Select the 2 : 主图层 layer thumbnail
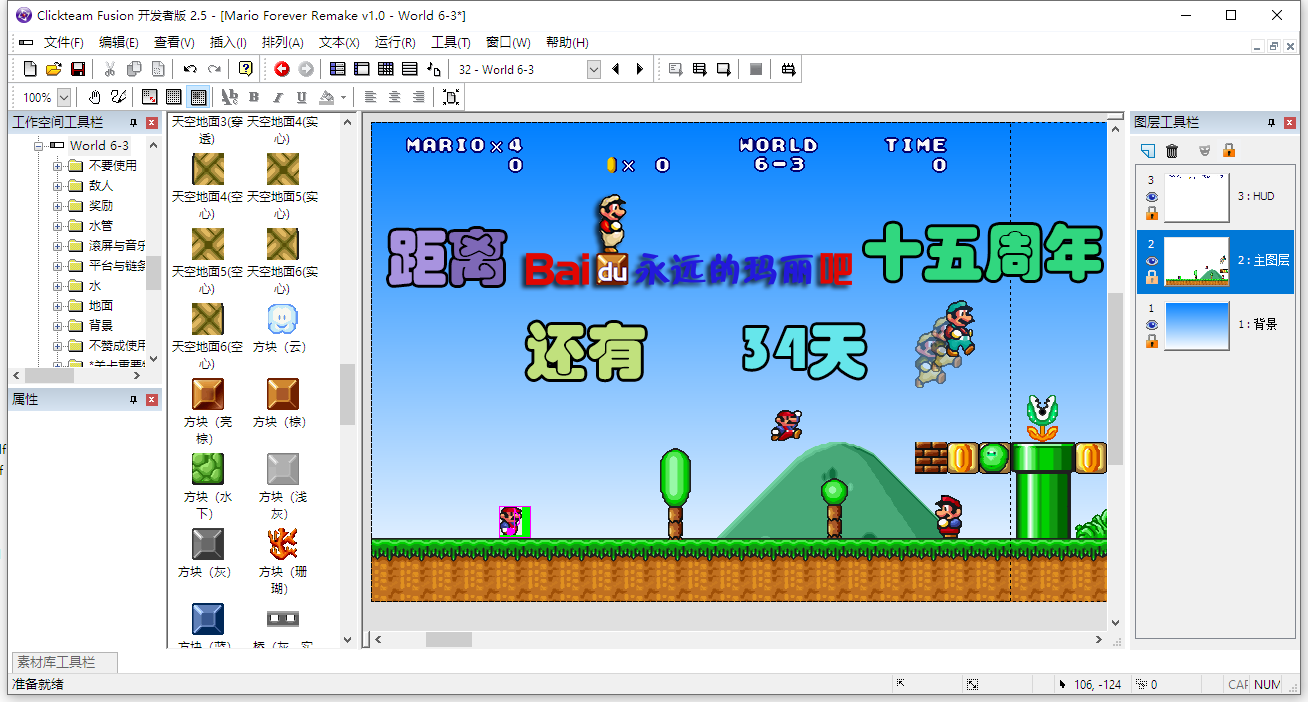 [x=1197, y=262]
